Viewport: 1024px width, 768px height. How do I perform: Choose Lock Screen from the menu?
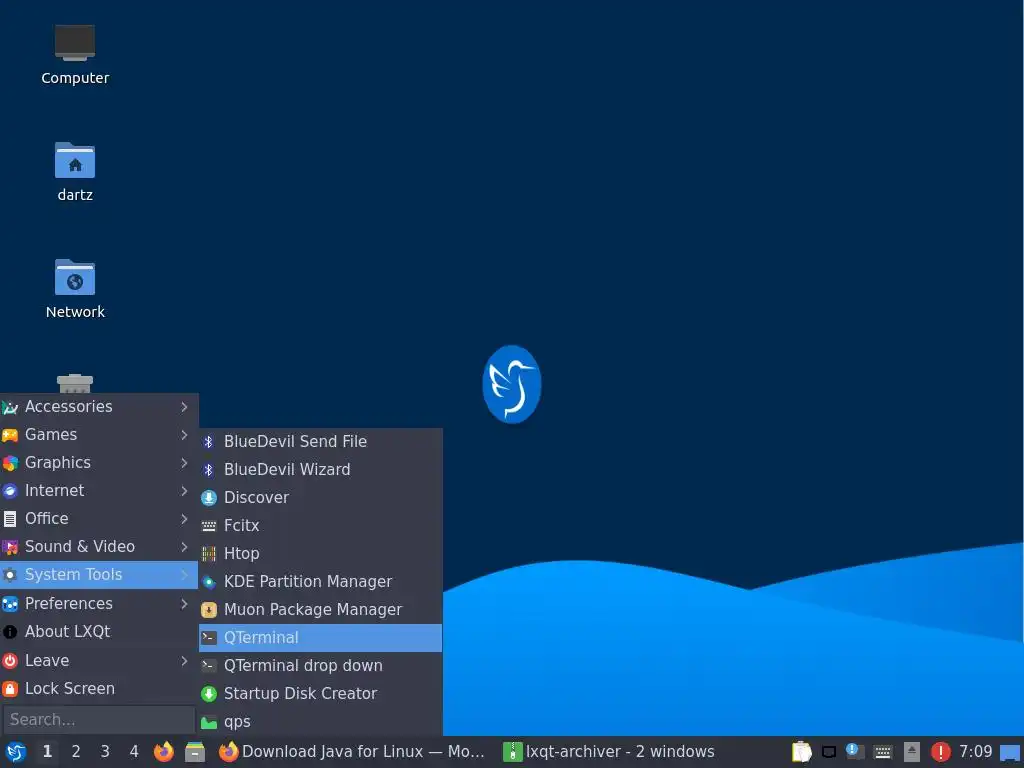[x=99, y=689]
